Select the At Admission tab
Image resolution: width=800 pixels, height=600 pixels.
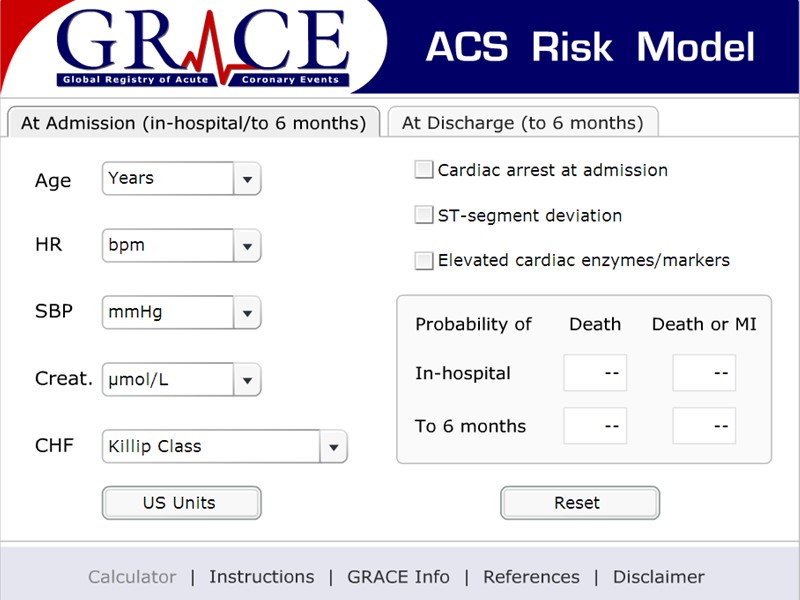(x=193, y=123)
